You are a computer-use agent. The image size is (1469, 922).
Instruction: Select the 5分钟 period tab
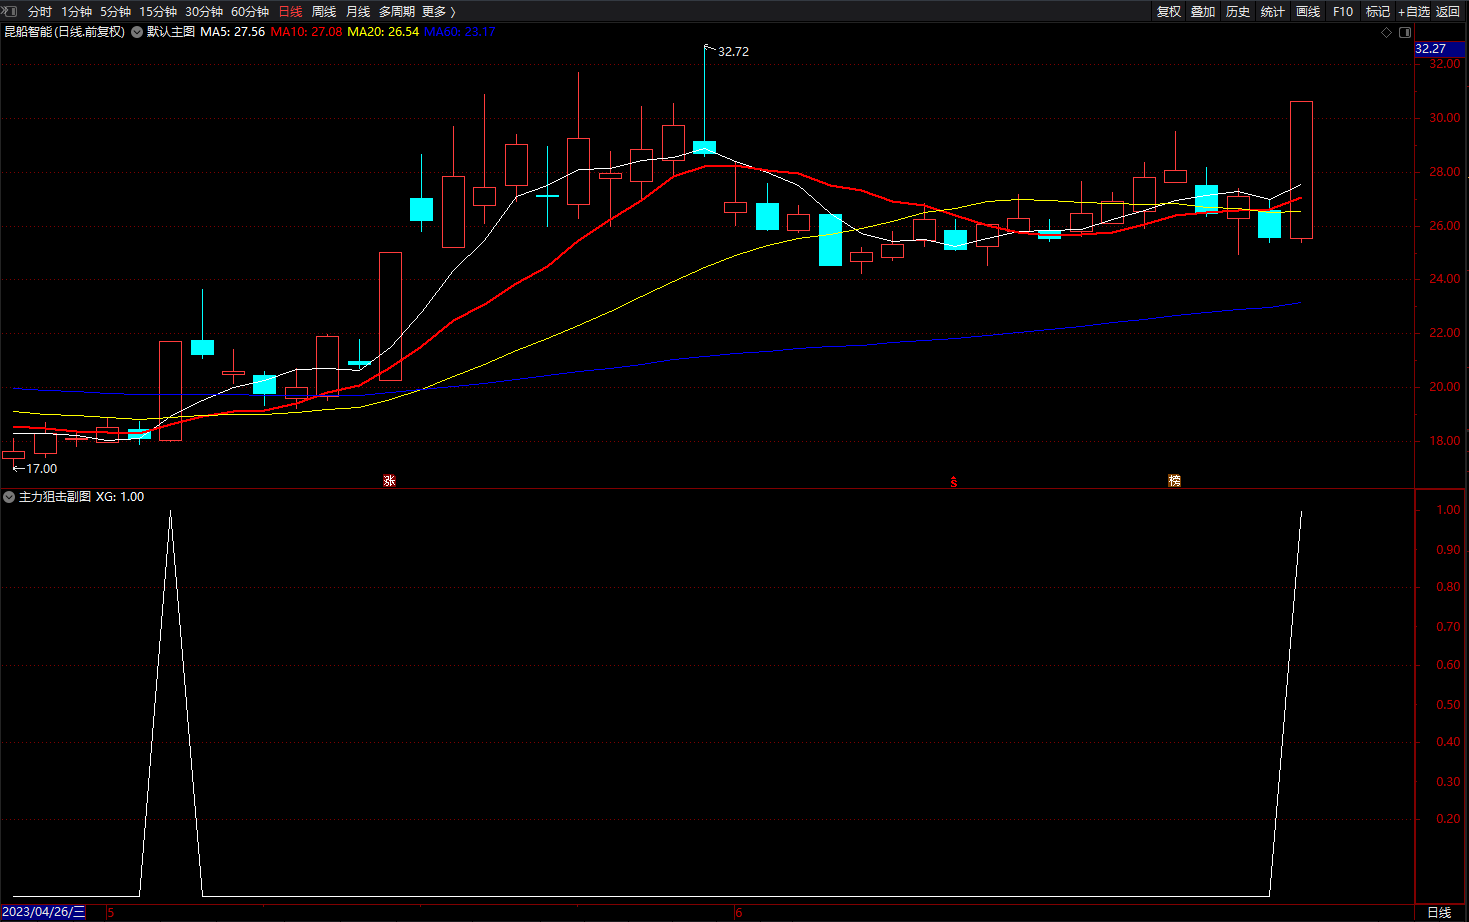[x=116, y=12]
